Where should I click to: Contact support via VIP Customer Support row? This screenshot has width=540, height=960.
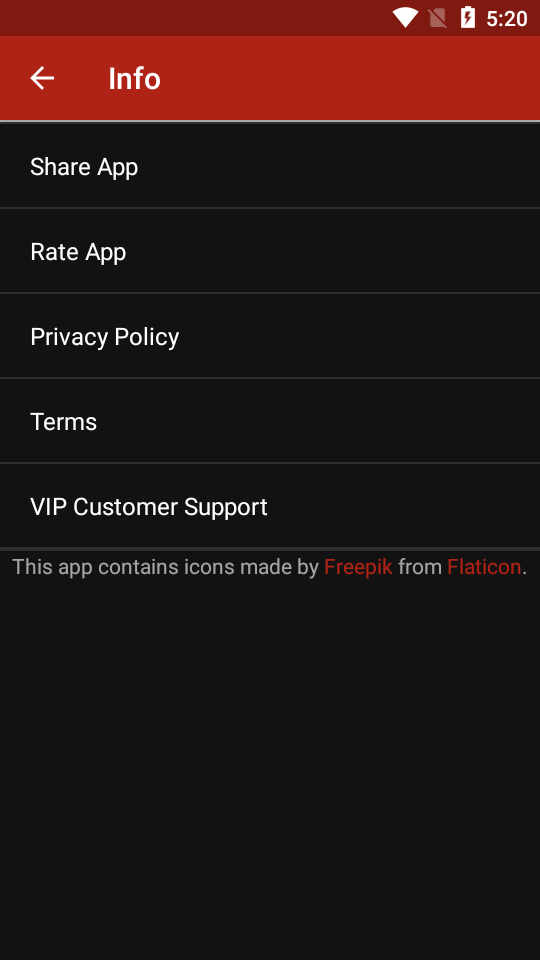pos(270,506)
